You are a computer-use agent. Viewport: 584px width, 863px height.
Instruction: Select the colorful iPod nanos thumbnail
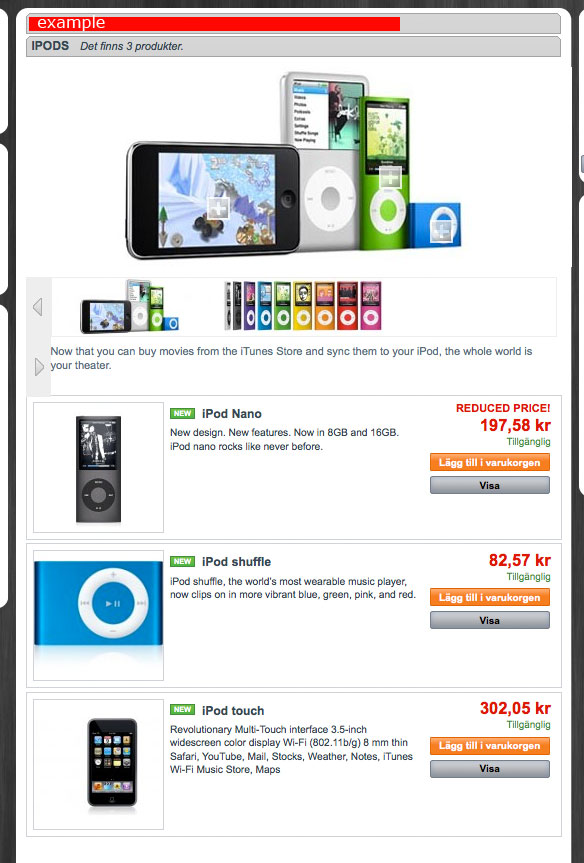tap(303, 306)
